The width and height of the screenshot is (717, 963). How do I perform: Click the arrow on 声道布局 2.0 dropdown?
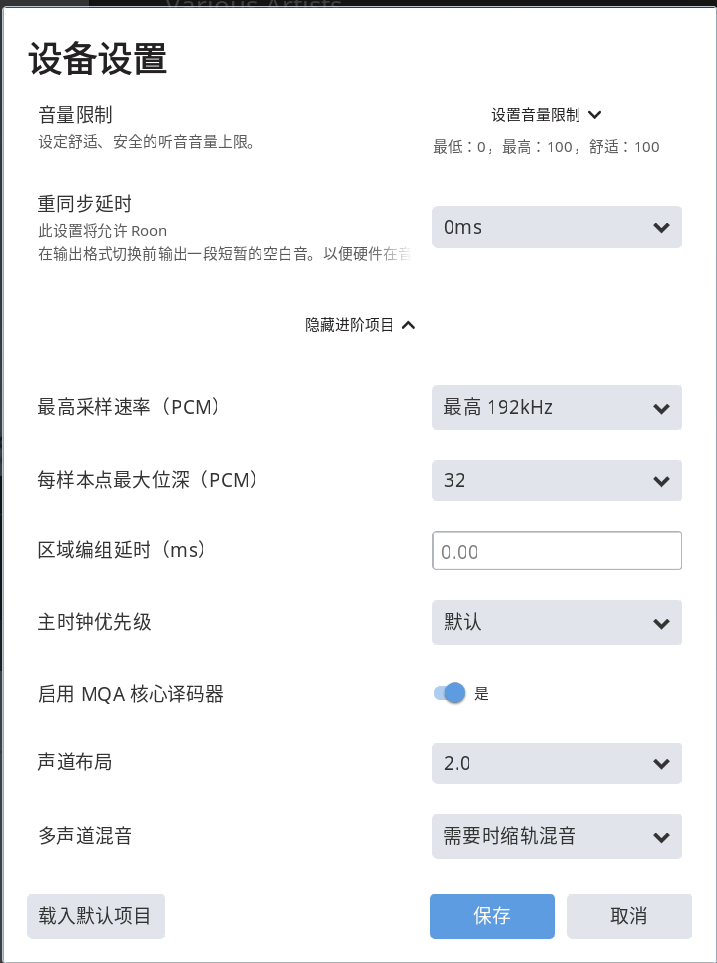click(660, 764)
